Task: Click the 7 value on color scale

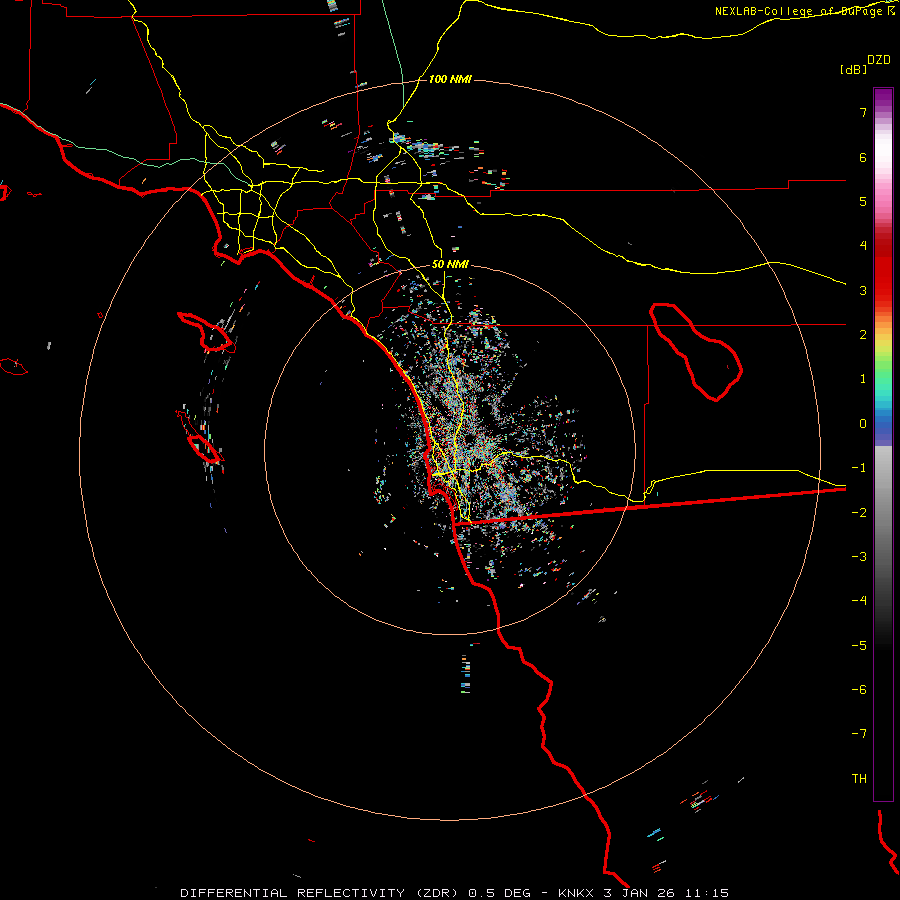Action: pyautogui.click(x=863, y=112)
